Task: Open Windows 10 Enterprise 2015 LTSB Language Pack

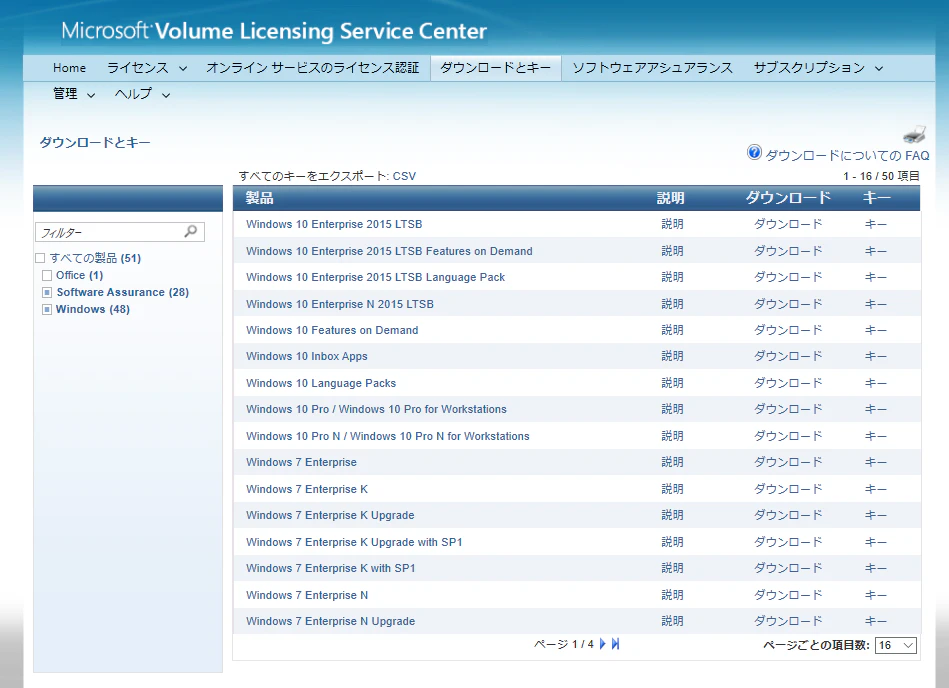Action: point(375,277)
